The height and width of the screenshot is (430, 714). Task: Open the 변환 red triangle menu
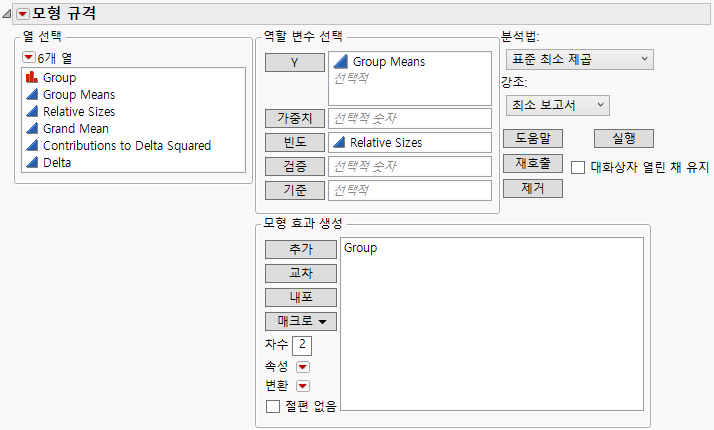[303, 386]
